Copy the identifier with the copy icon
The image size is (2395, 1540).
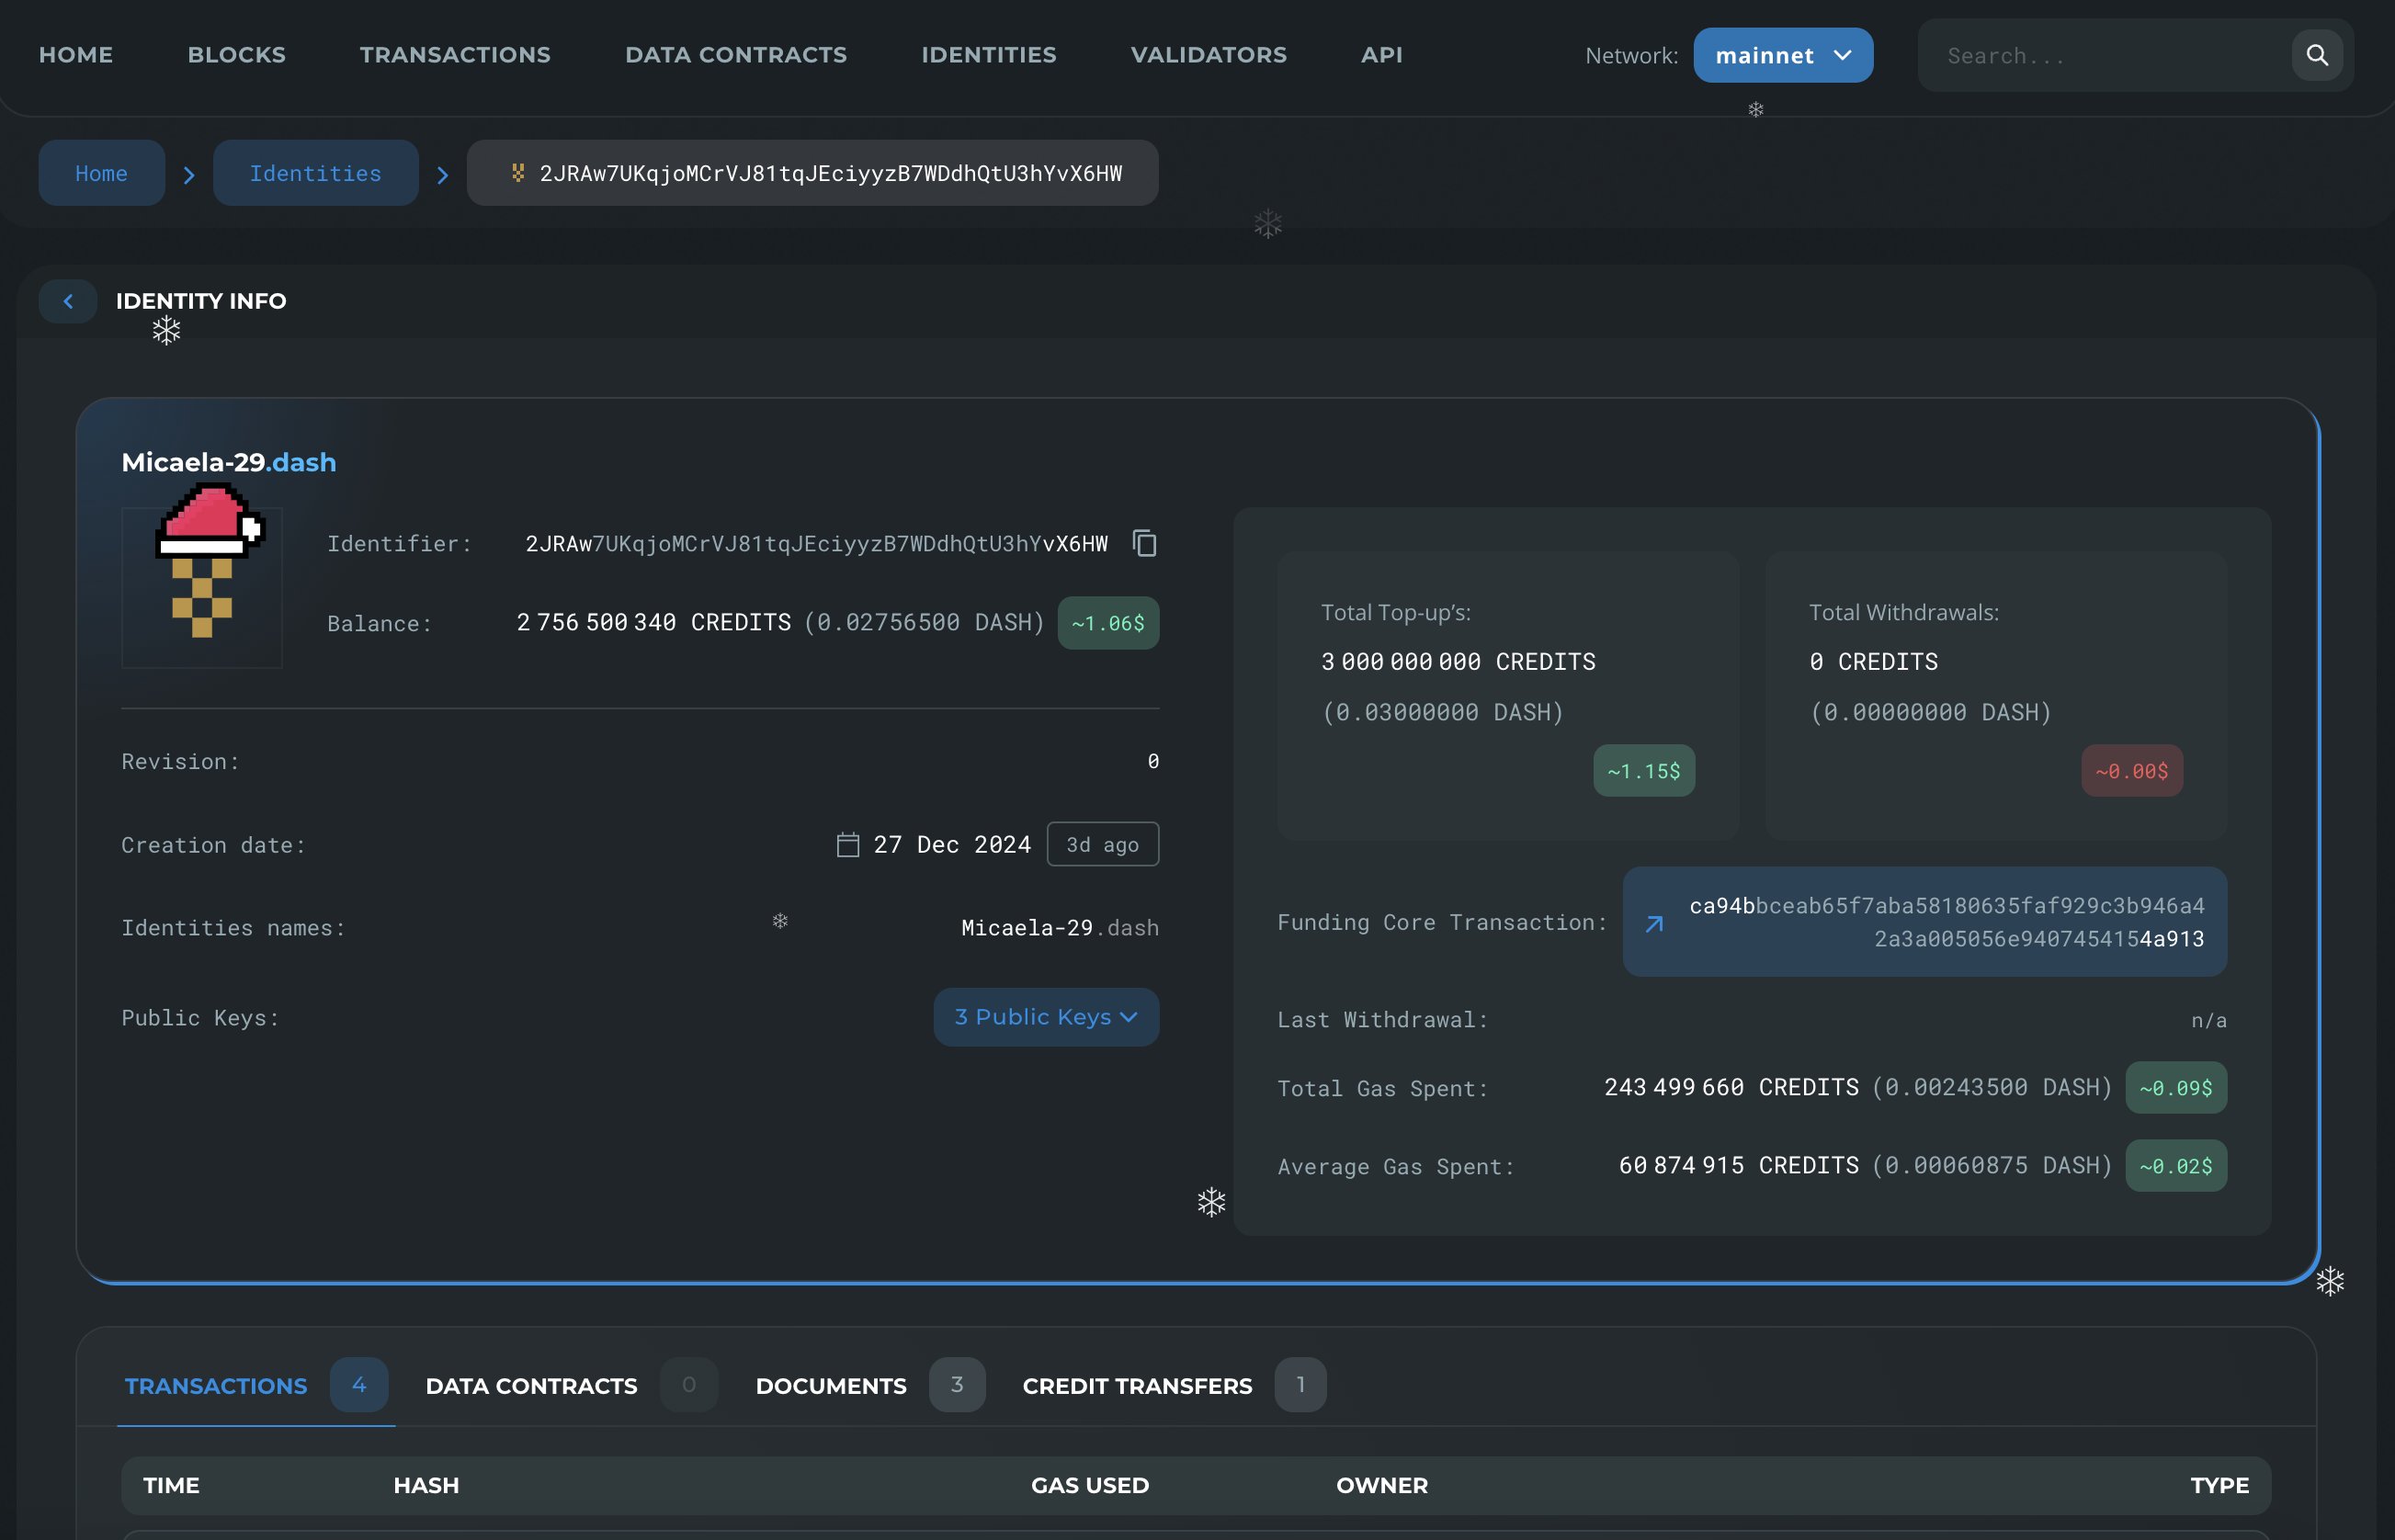pos(1144,543)
